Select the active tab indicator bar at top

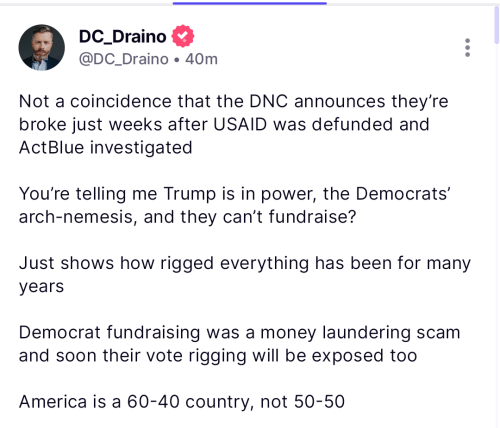[x=250, y=3]
